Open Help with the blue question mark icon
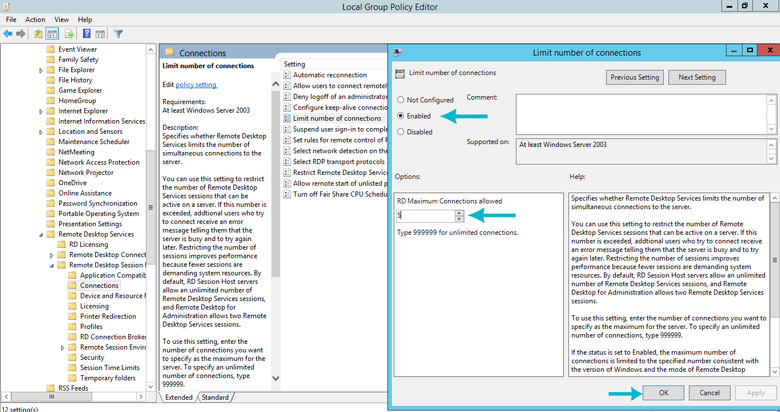Viewport: 780px width, 412px height. click(87, 34)
